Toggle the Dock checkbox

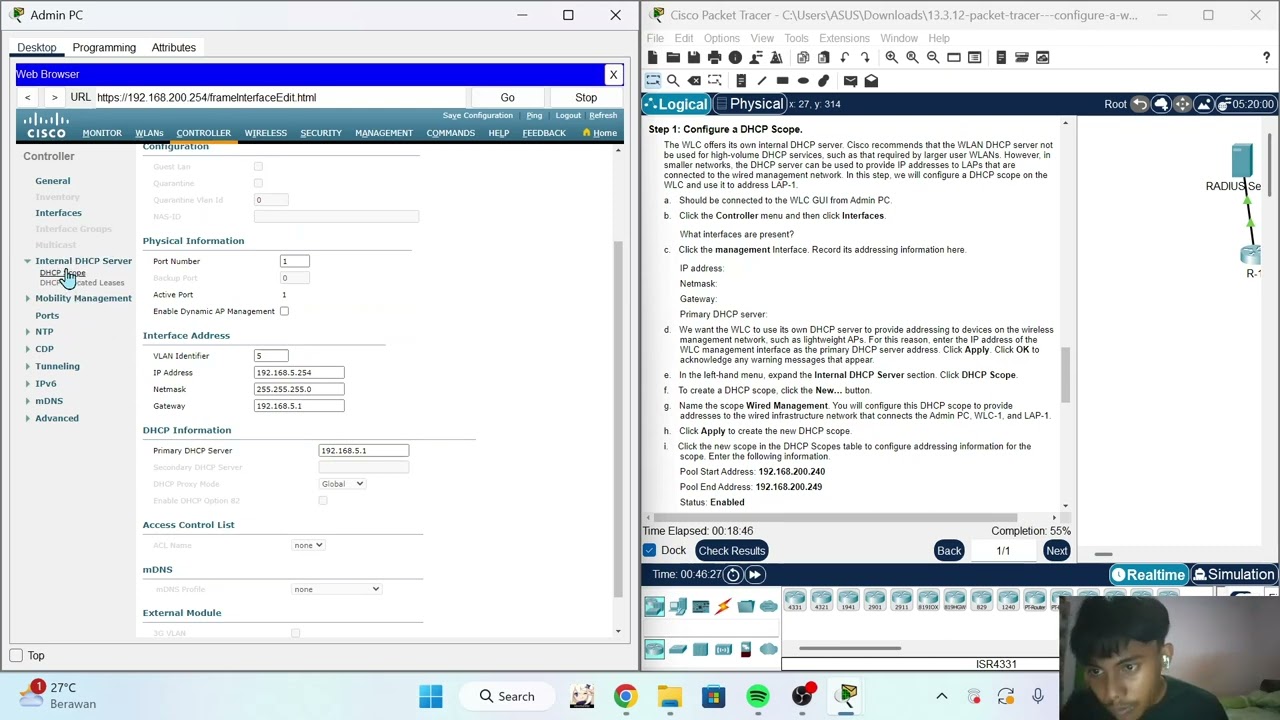(649, 551)
